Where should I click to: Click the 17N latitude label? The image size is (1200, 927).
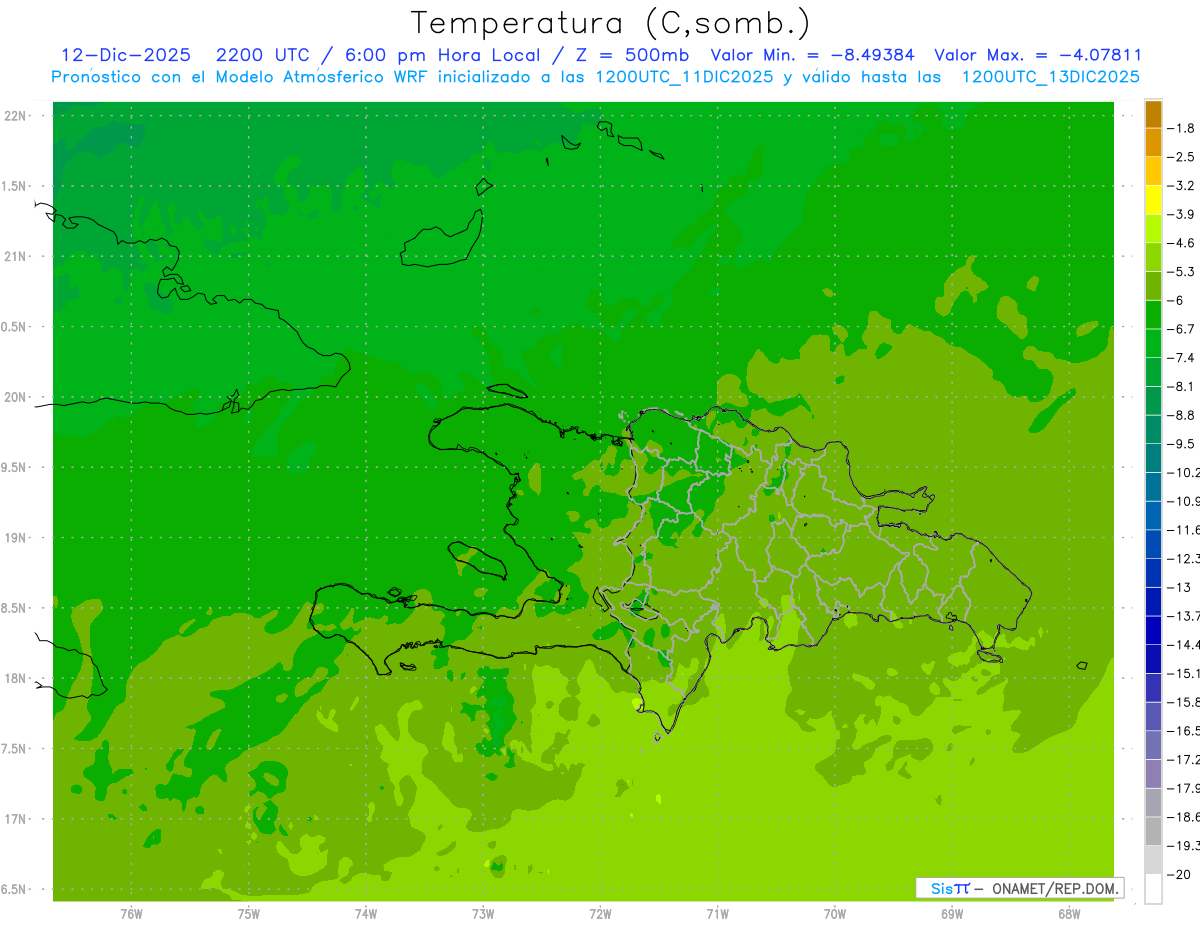15,819
